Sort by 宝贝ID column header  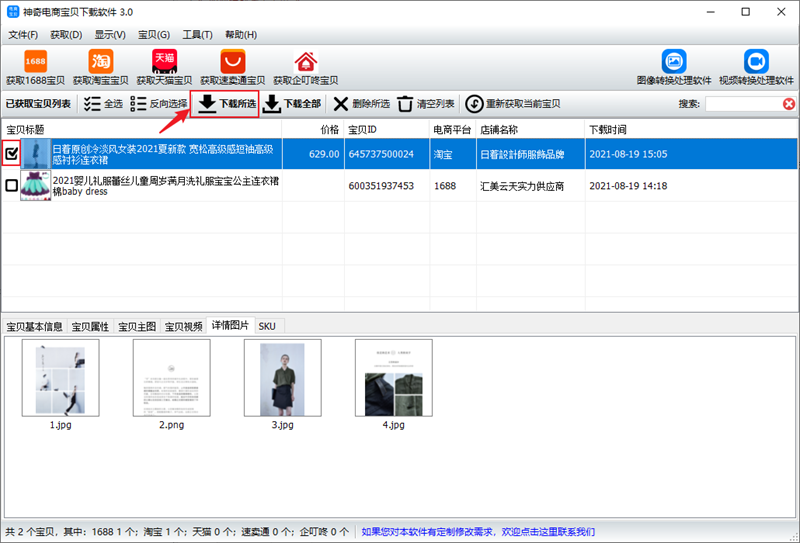pos(387,130)
